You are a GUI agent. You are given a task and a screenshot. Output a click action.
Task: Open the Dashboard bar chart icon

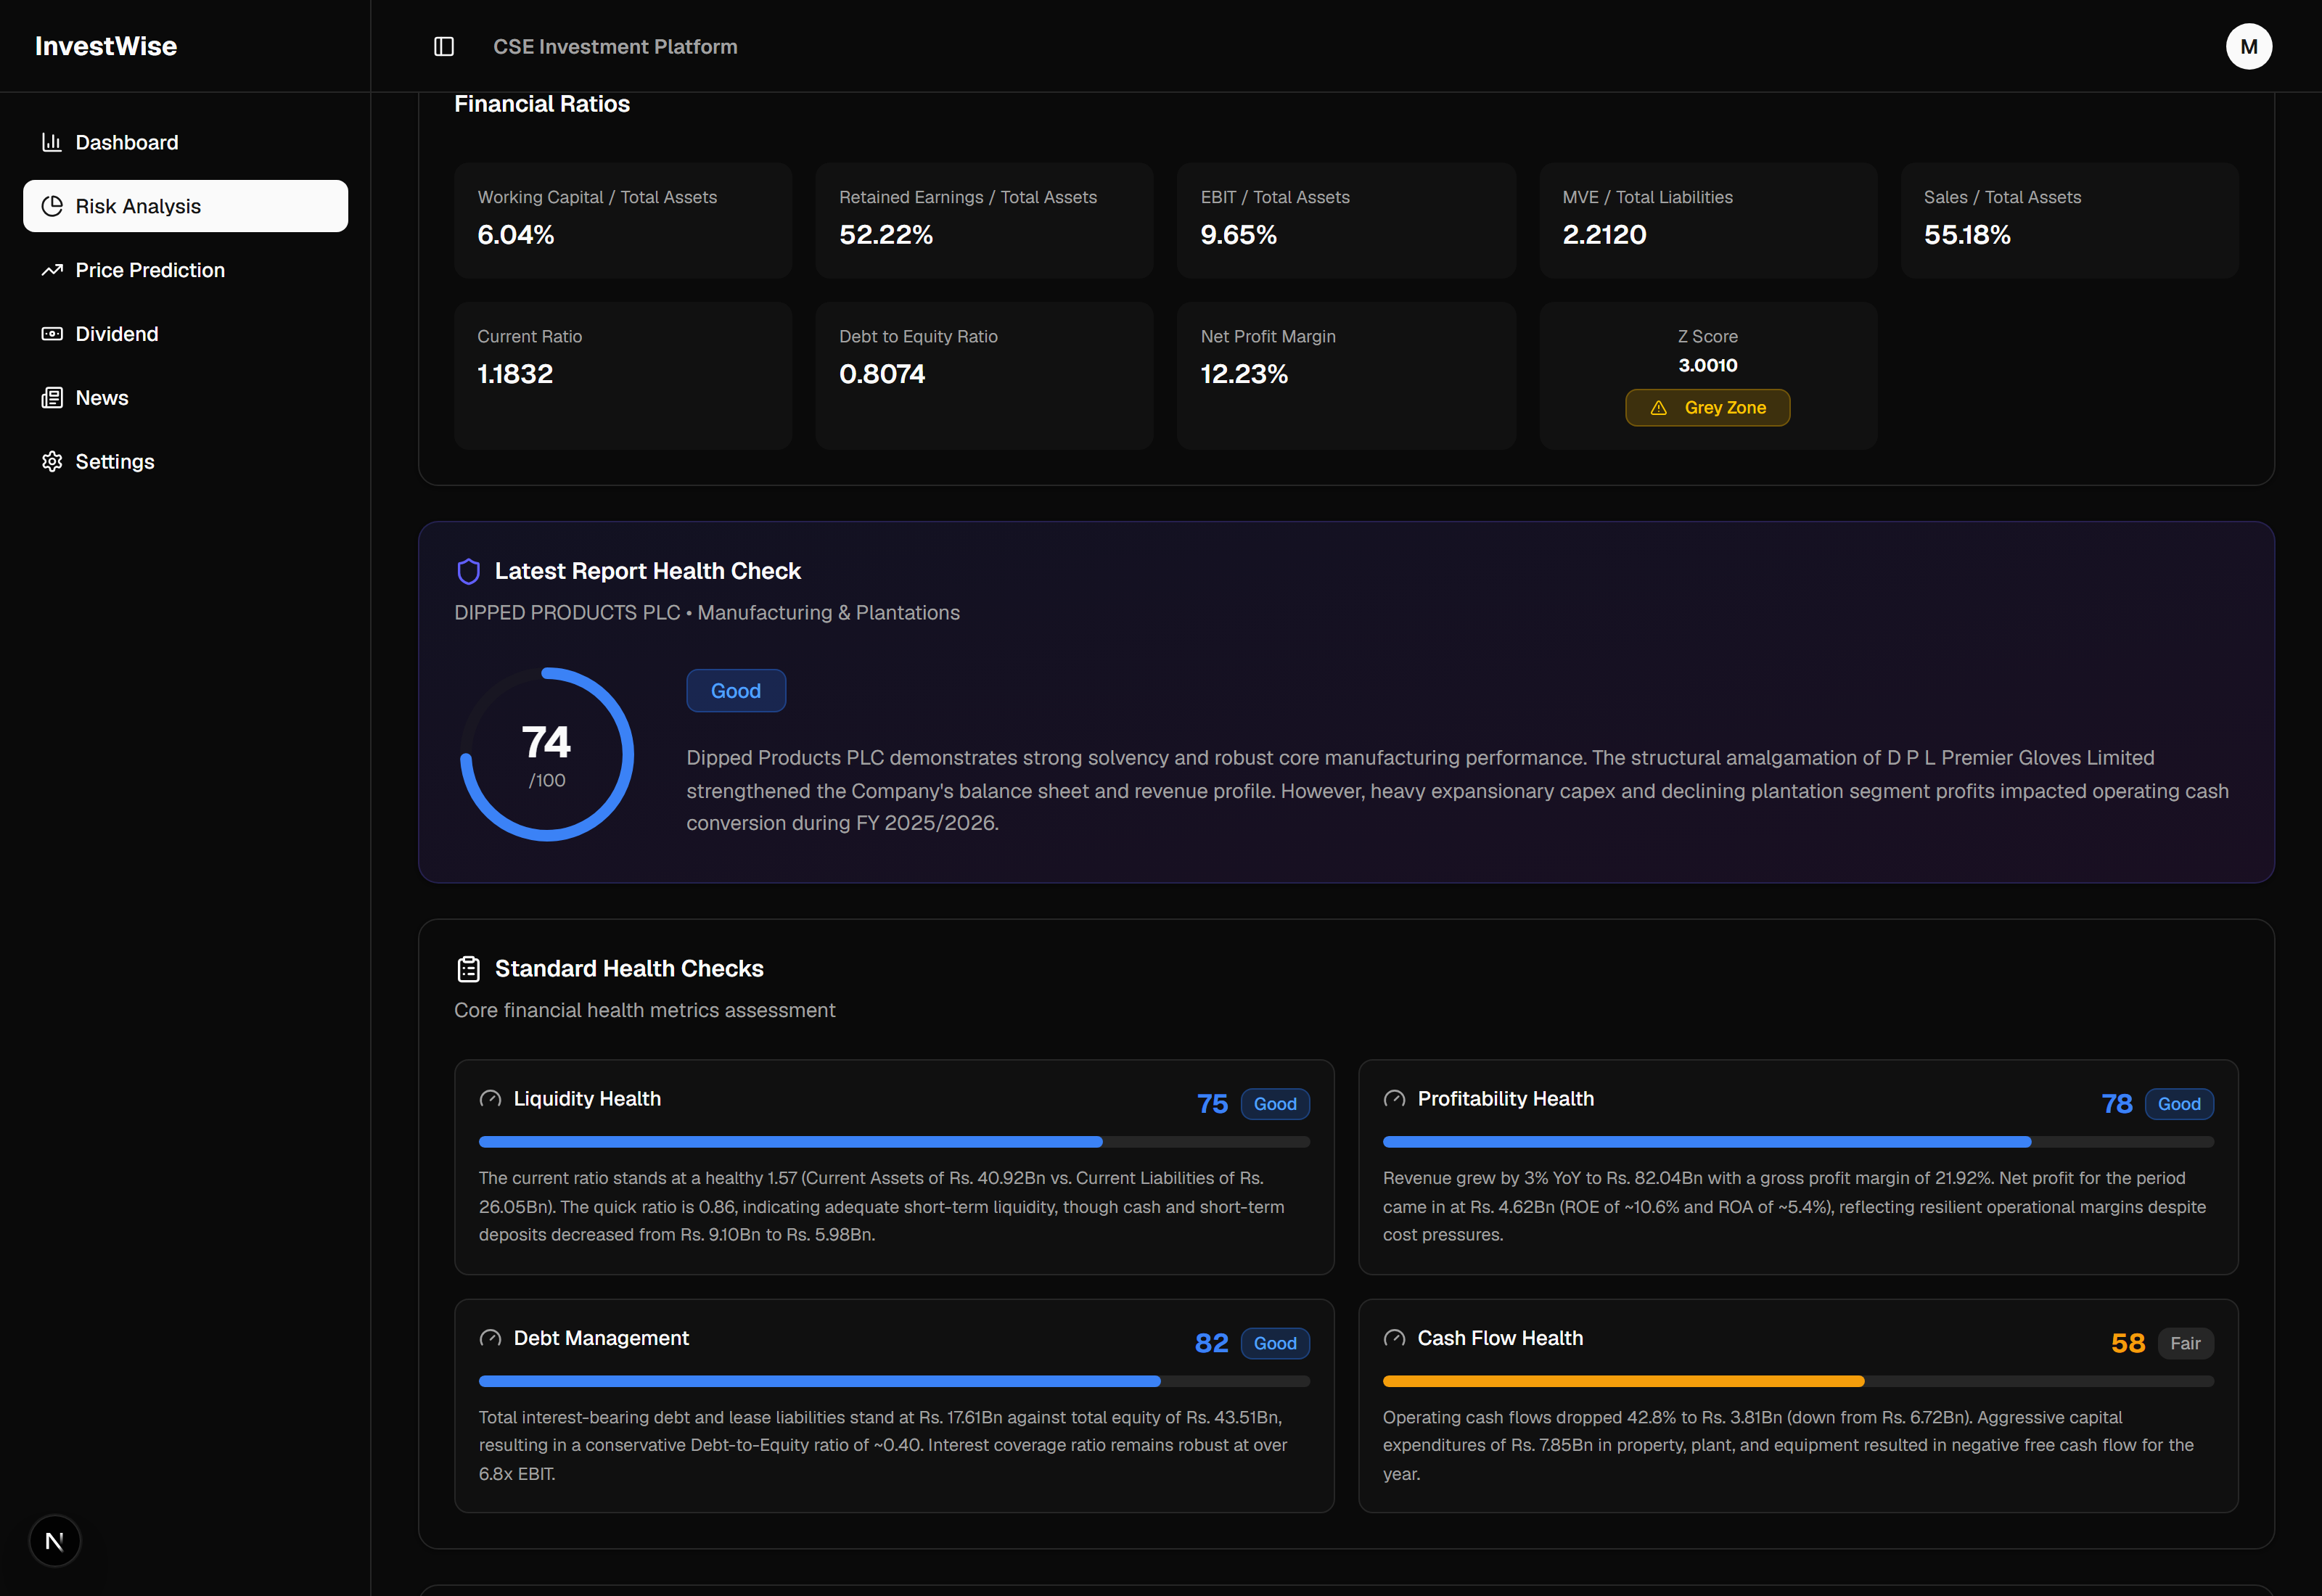pyautogui.click(x=52, y=142)
